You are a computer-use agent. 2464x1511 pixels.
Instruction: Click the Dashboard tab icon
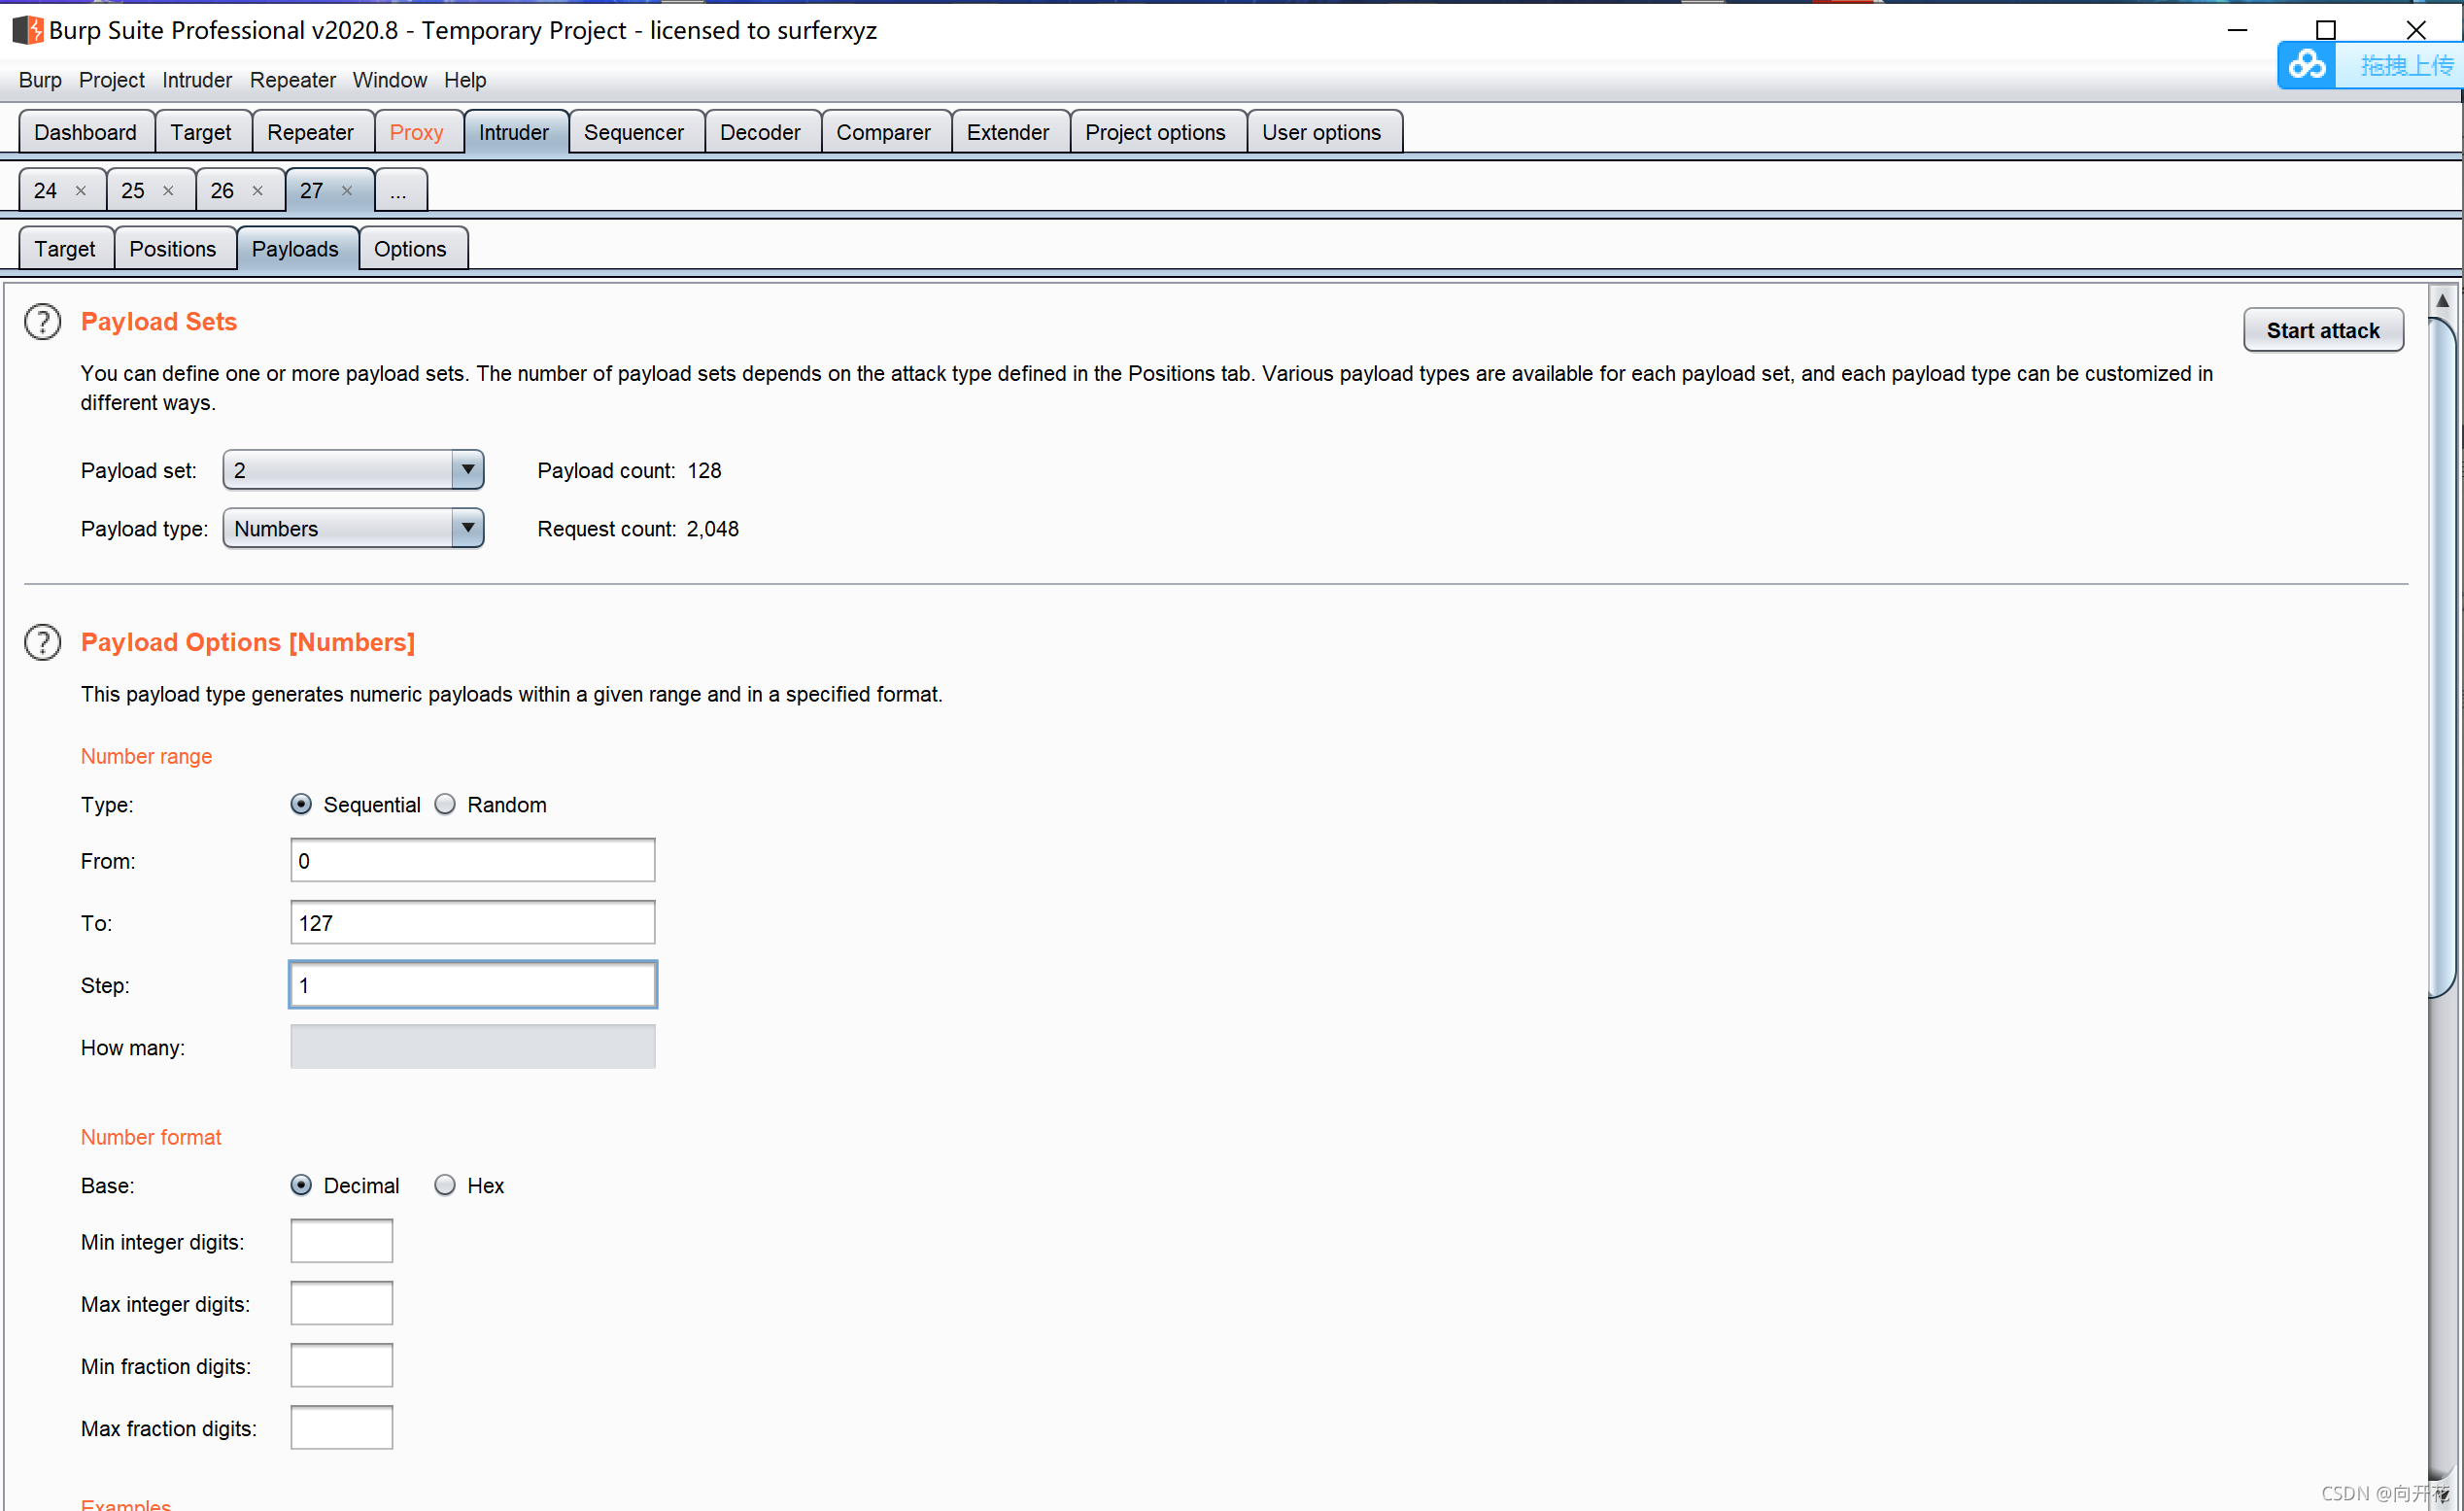[x=81, y=132]
